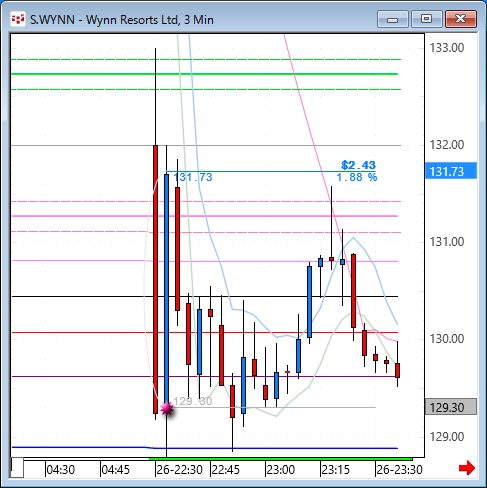Click the $2.43 measurement label
This screenshot has width=487, height=488.
tap(358, 165)
